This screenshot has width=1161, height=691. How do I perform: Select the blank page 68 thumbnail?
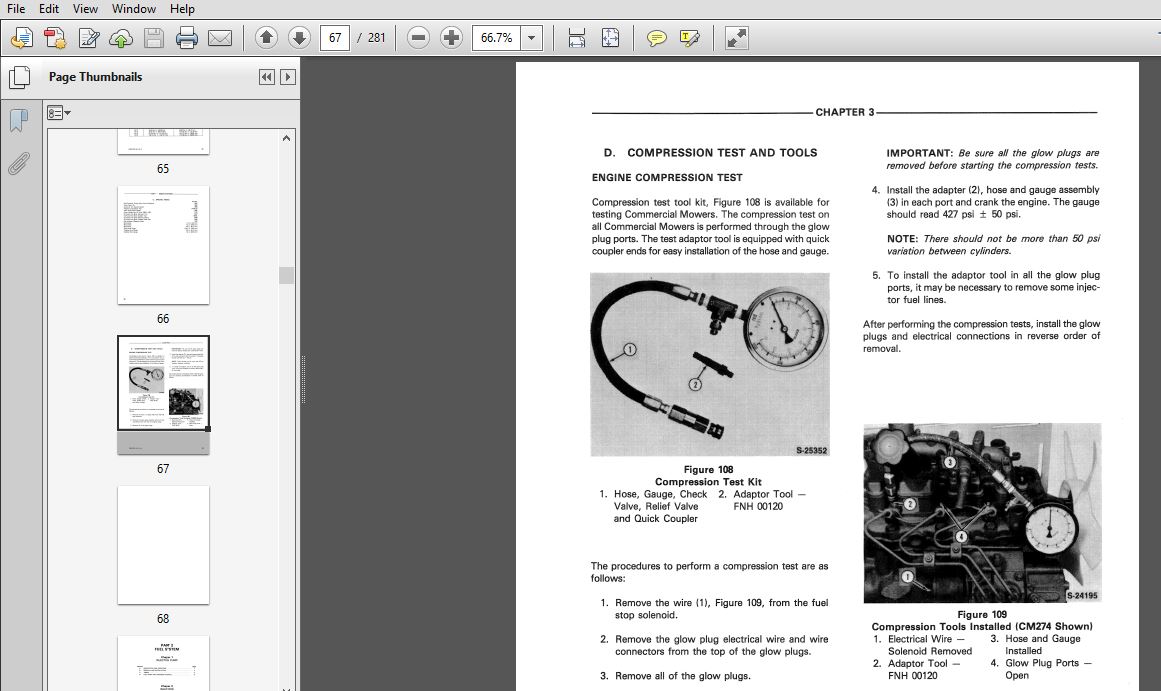click(x=163, y=545)
